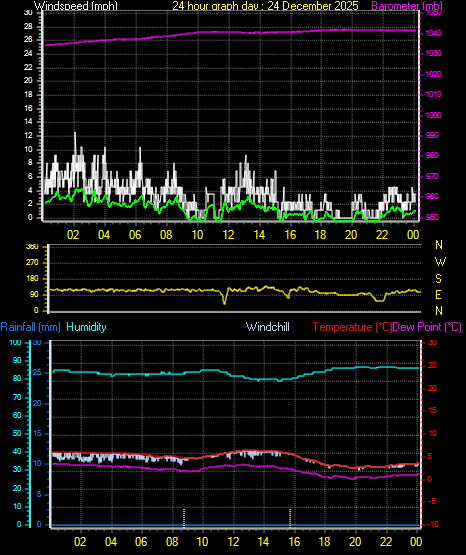
Task: Click the 1000 value on barometer axis
Action: [x=433, y=115]
